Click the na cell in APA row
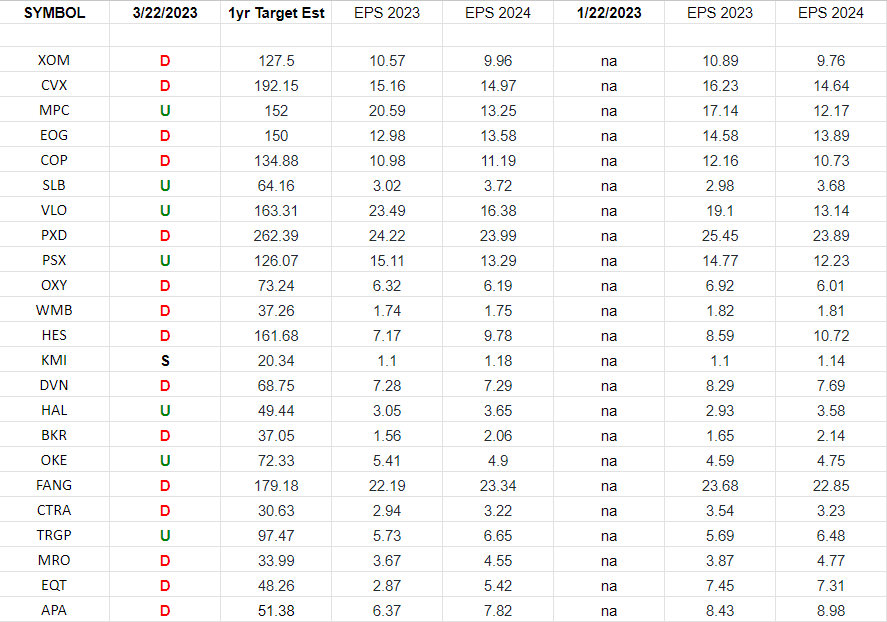The height and width of the screenshot is (622, 887). click(x=609, y=611)
